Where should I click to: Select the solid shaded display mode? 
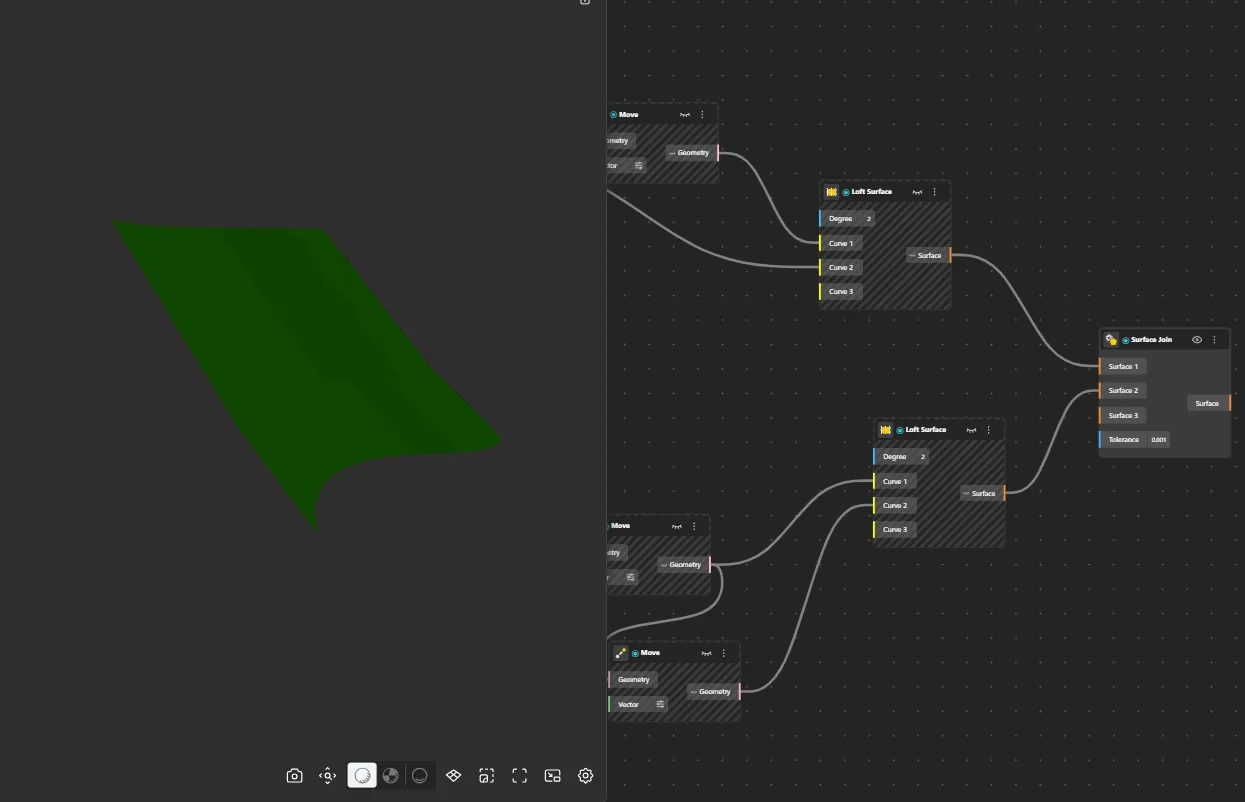362,776
